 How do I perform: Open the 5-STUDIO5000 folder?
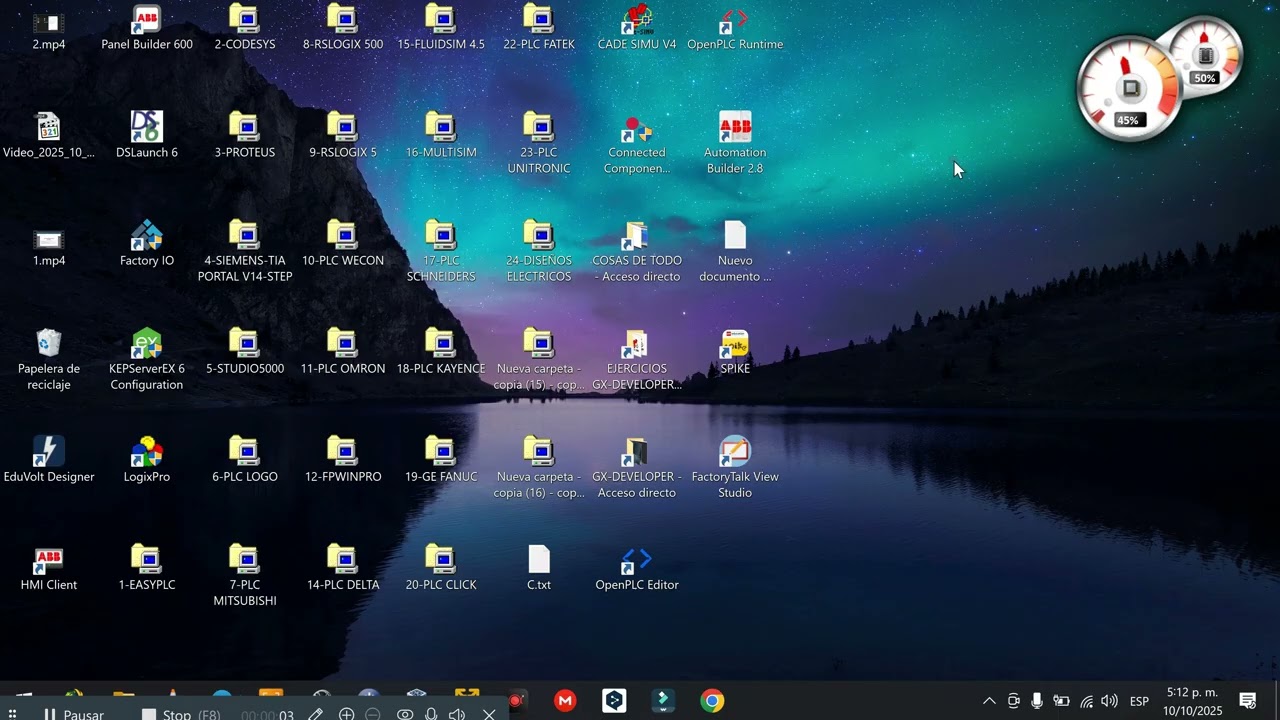click(245, 352)
